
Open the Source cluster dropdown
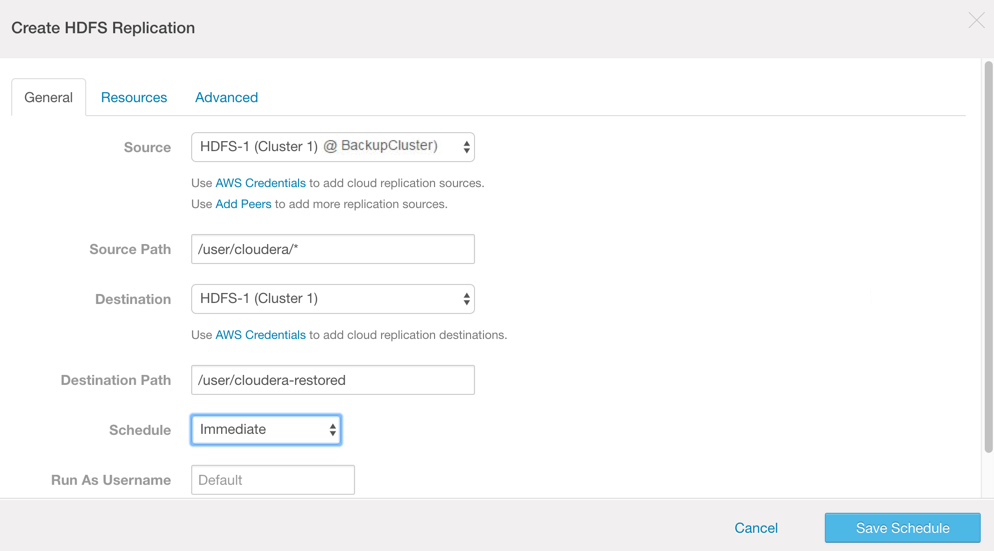coord(332,147)
